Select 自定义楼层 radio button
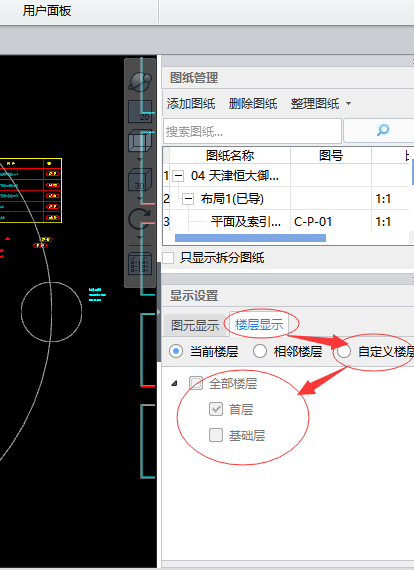 click(x=343, y=352)
